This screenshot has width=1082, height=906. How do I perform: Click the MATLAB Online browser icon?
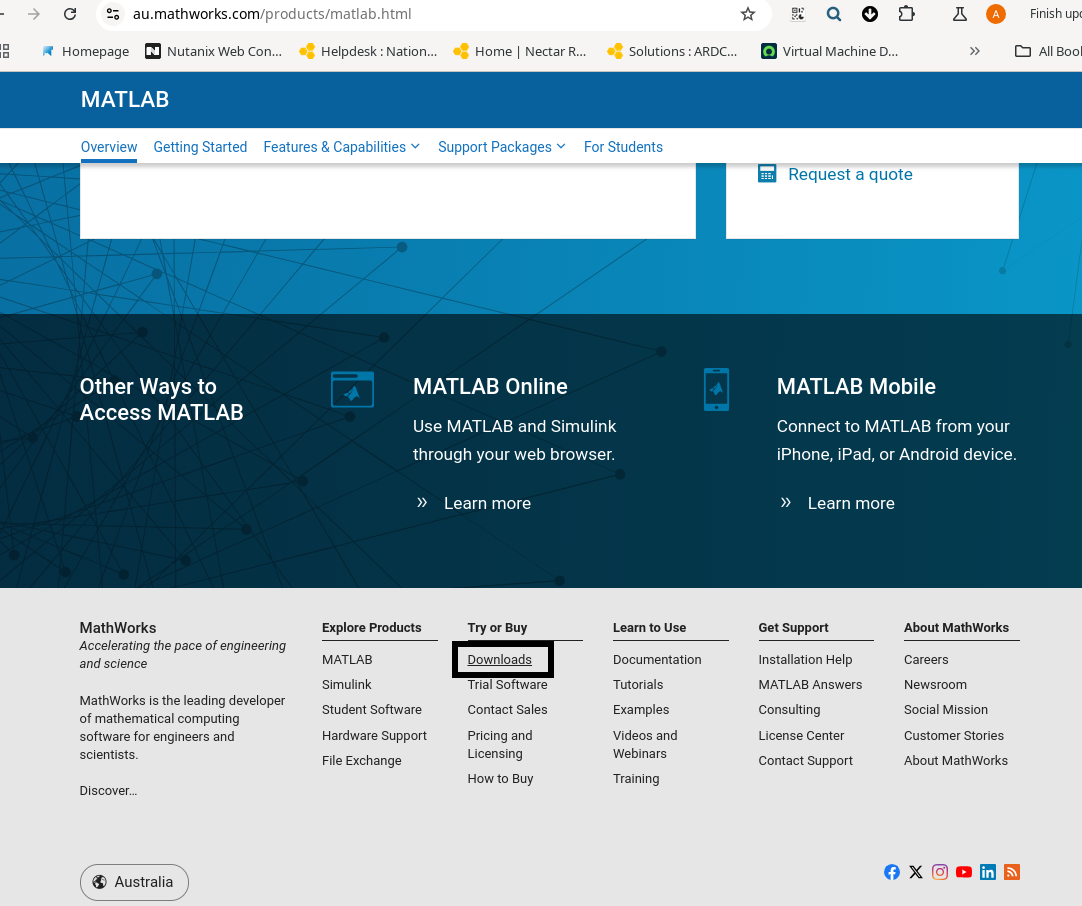coord(353,390)
